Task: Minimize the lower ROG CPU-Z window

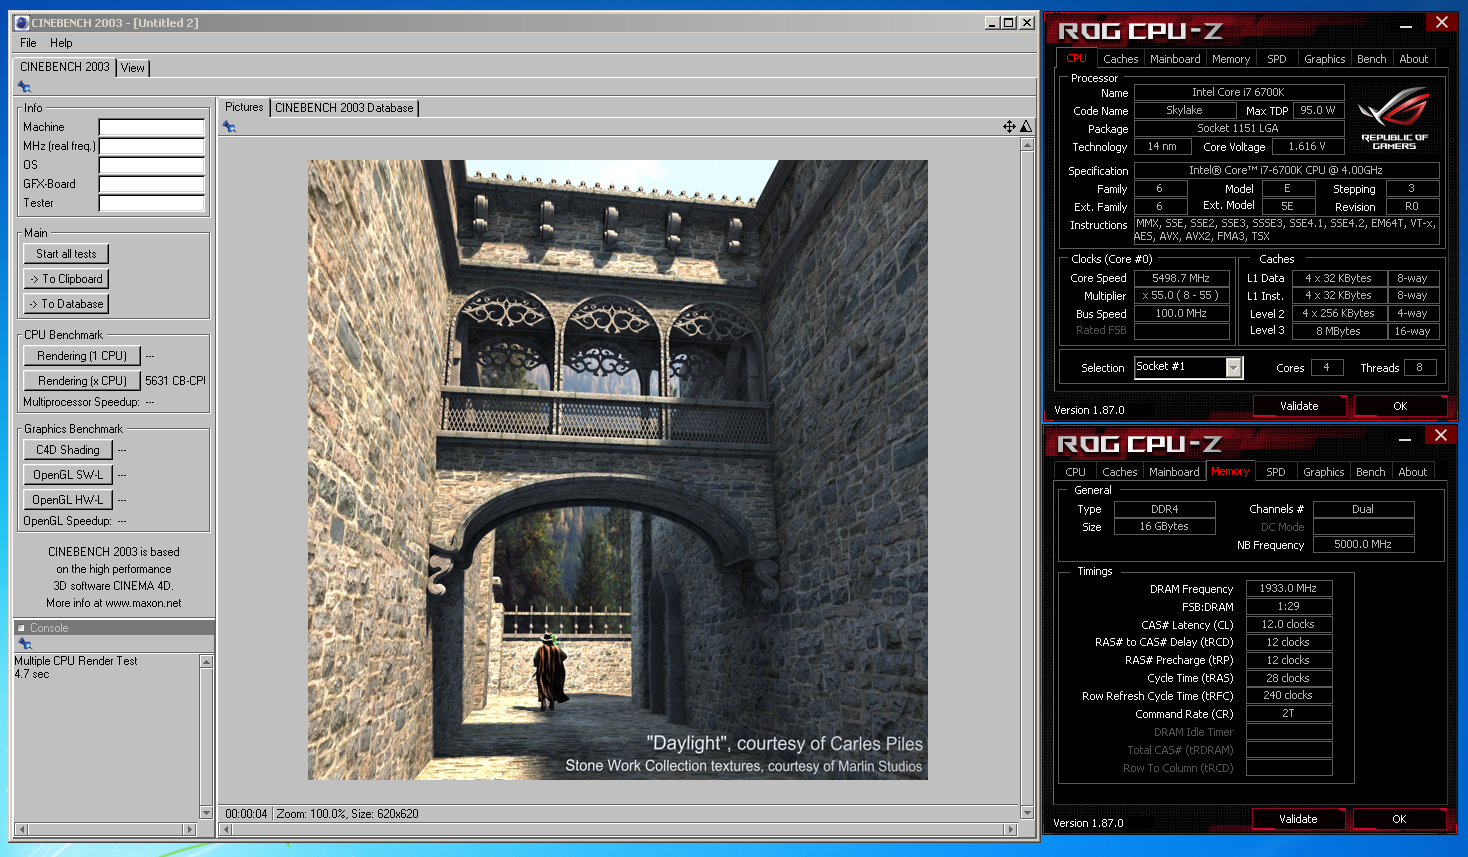Action: (x=1405, y=437)
